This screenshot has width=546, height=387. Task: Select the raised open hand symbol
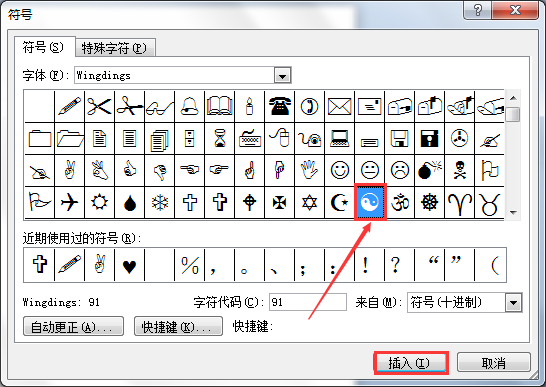pos(309,170)
